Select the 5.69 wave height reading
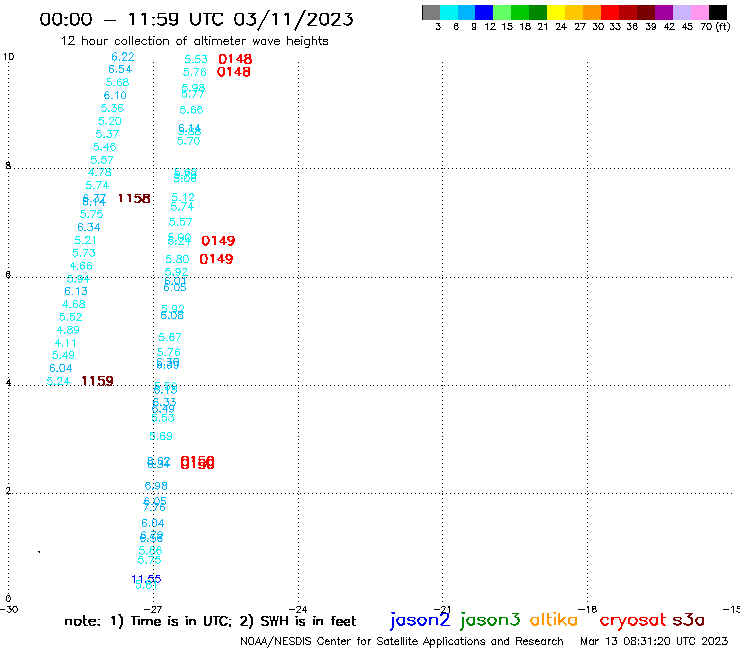 coord(161,436)
